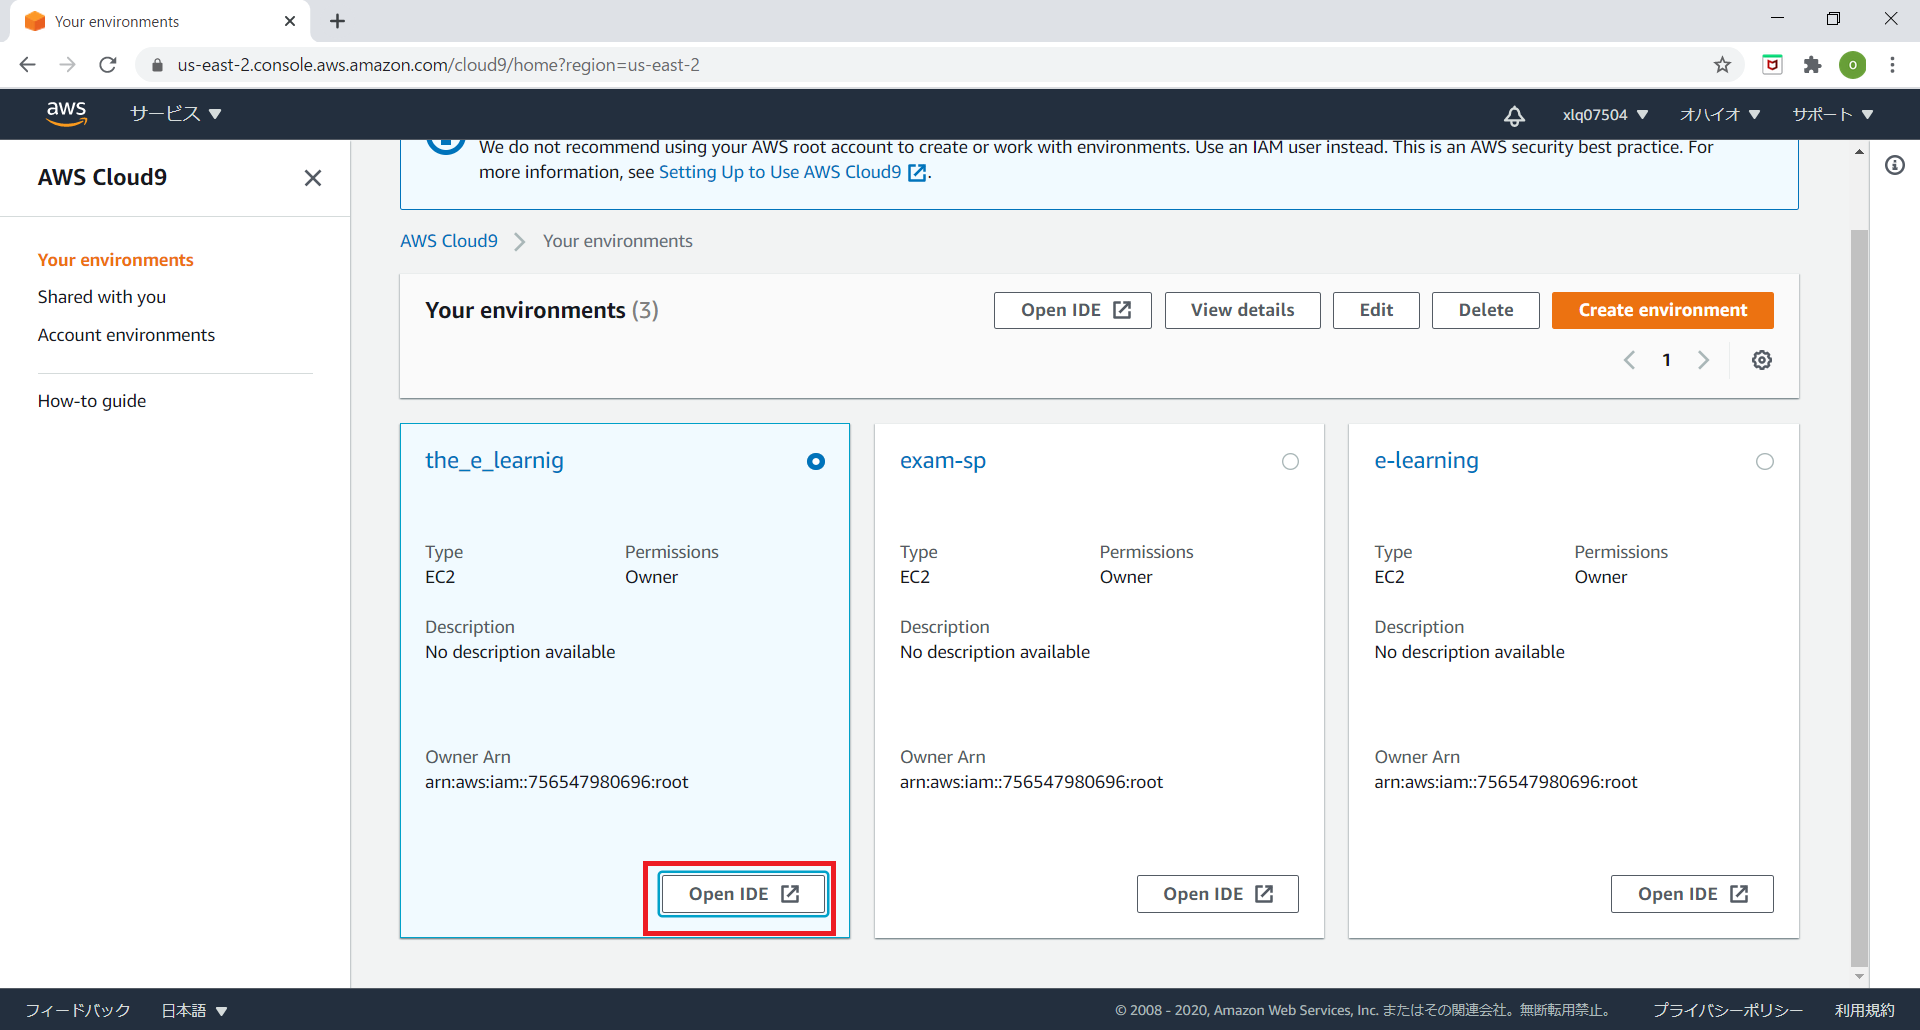Screen dimensions: 1920x1030
Task: Click scrollbar down arrow
Action: (x=1859, y=977)
